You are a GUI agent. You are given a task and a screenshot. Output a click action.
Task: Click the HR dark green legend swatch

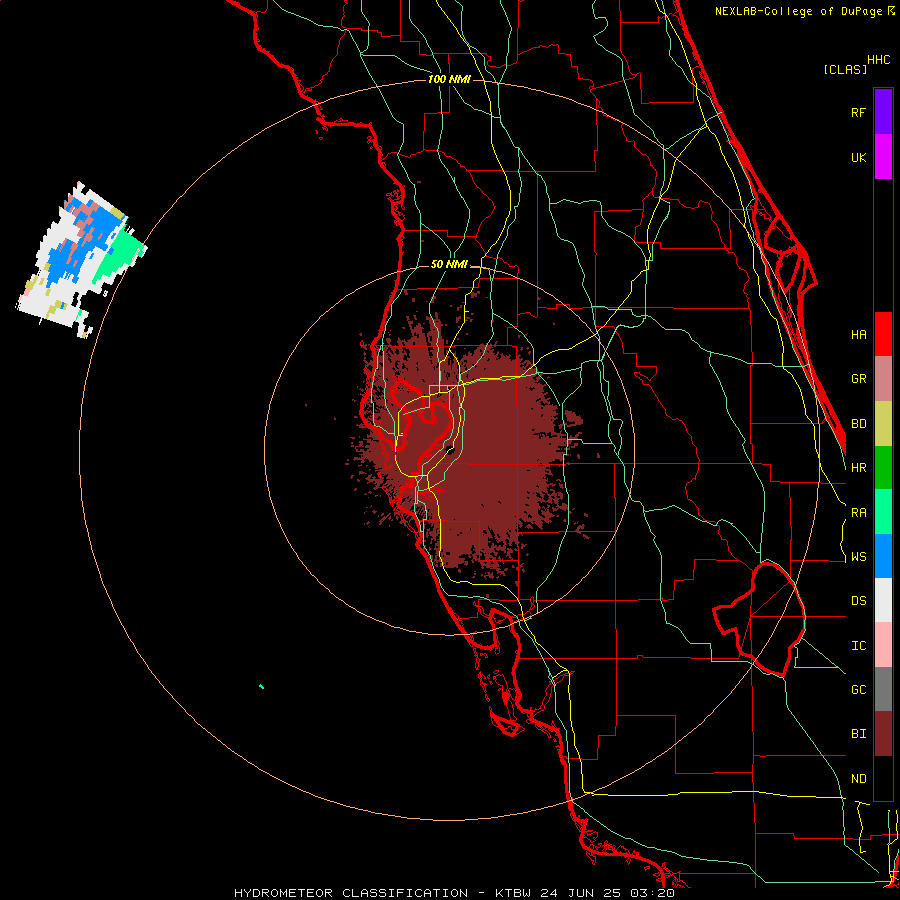[883, 468]
